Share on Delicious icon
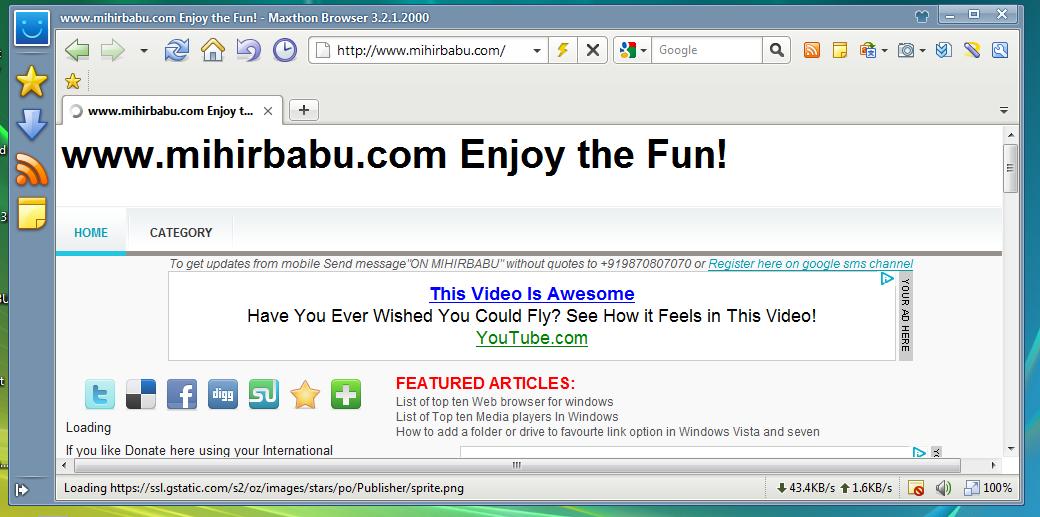 coord(141,394)
